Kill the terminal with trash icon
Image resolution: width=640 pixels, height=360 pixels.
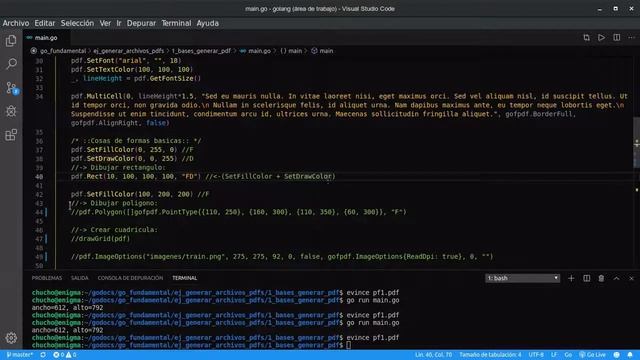601,278
